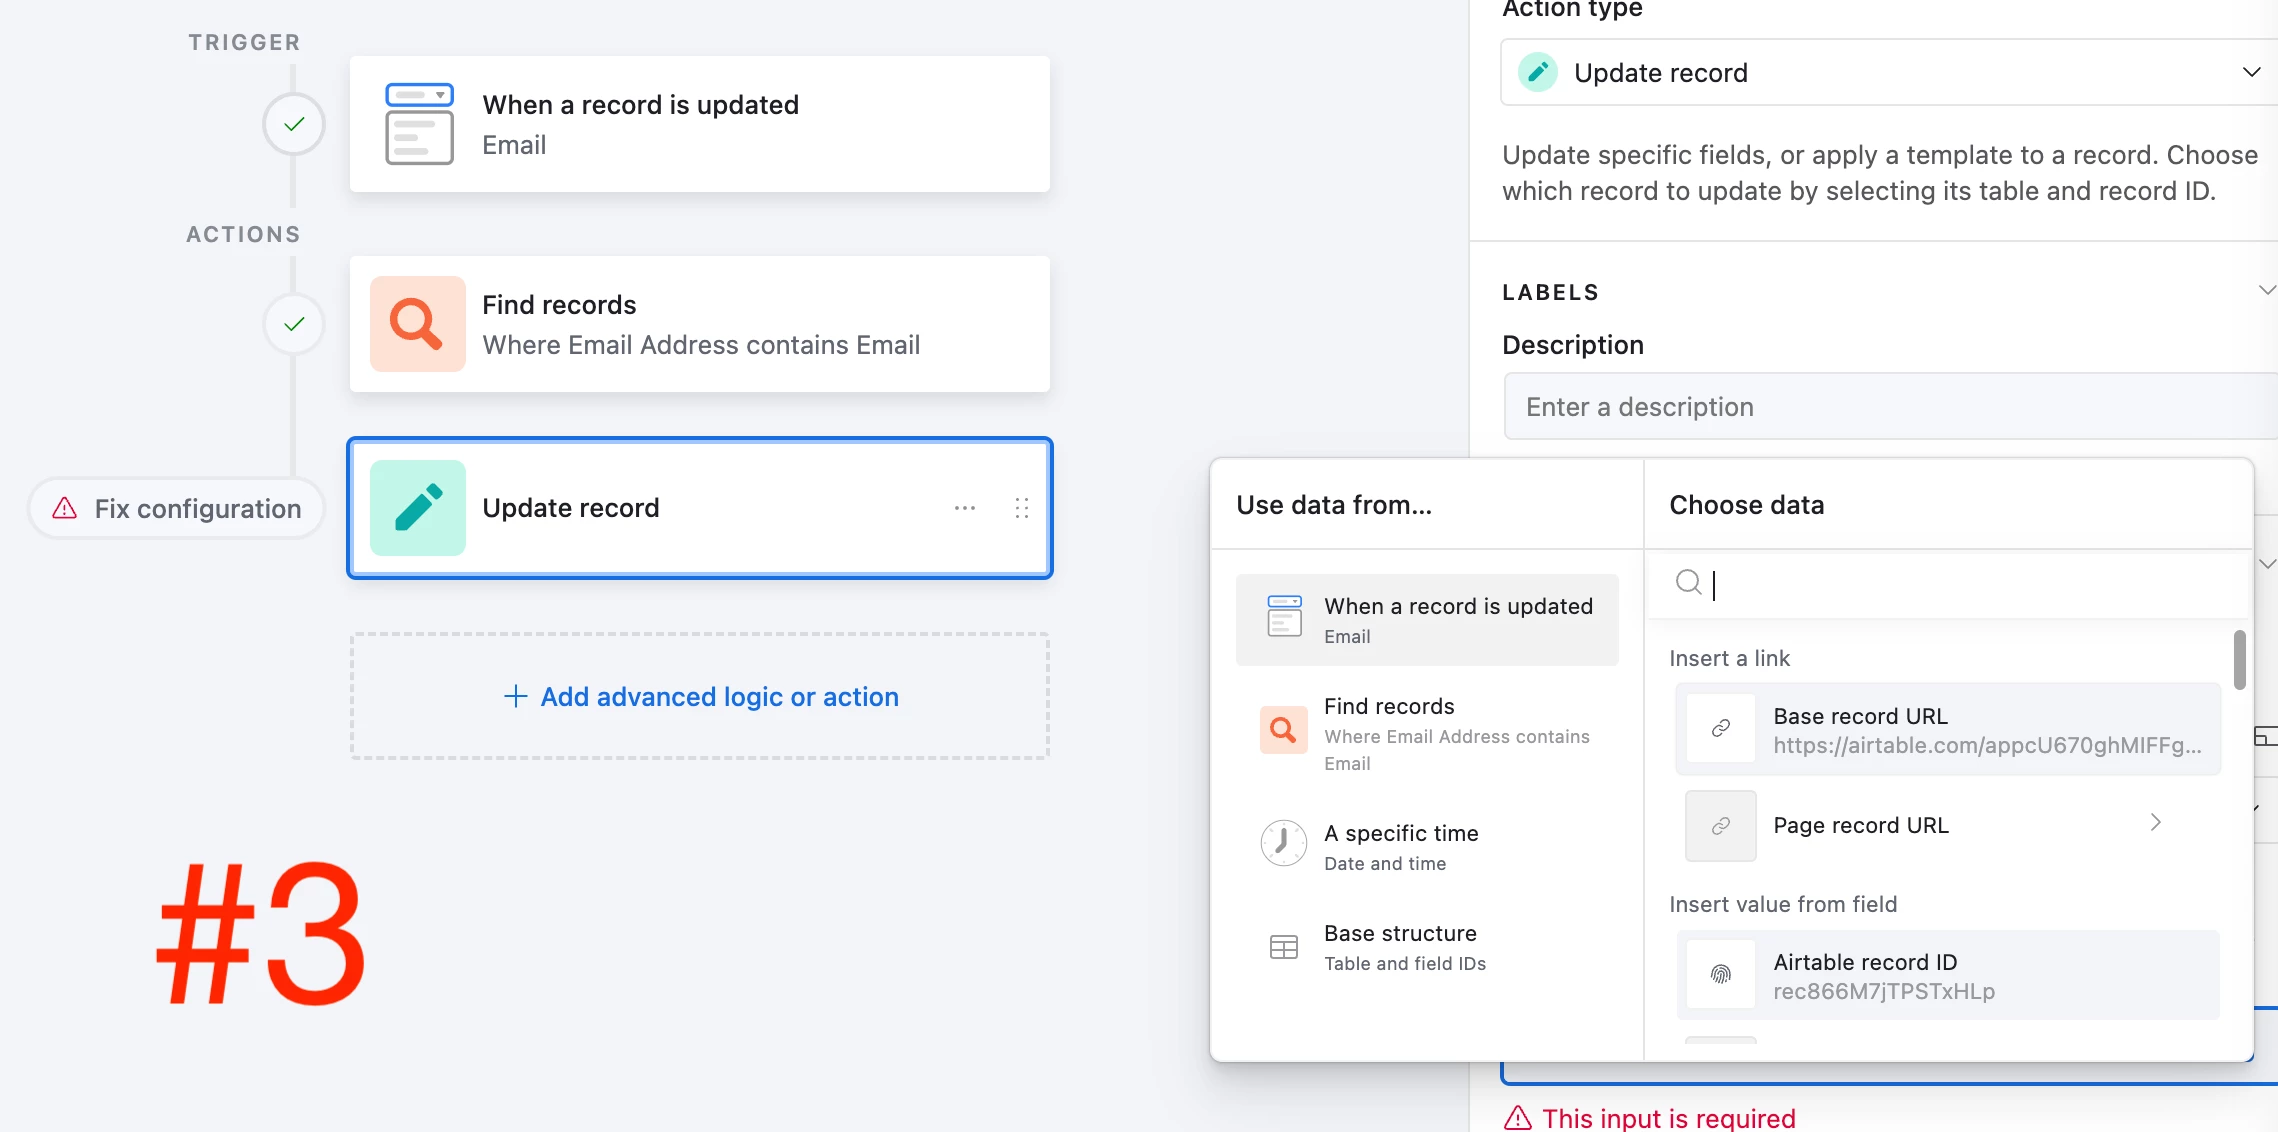
Task: Click the table icon for Base structure
Action: tap(1283, 946)
